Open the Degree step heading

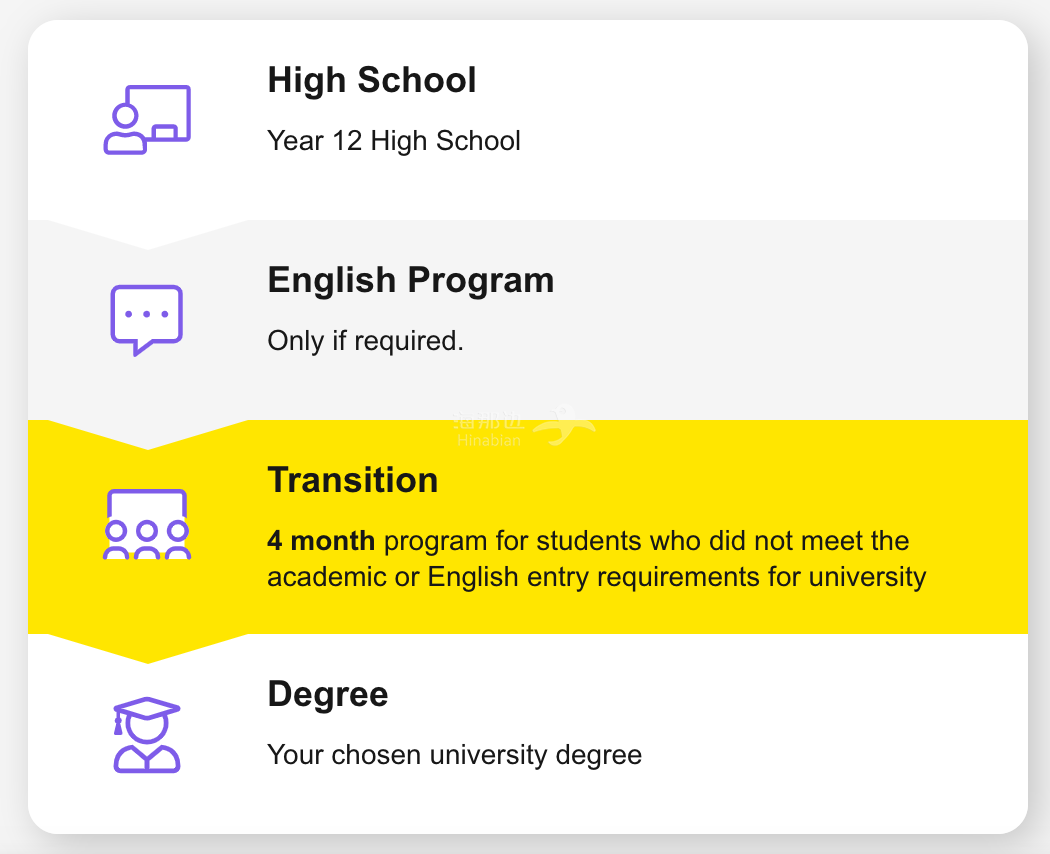pos(327,694)
